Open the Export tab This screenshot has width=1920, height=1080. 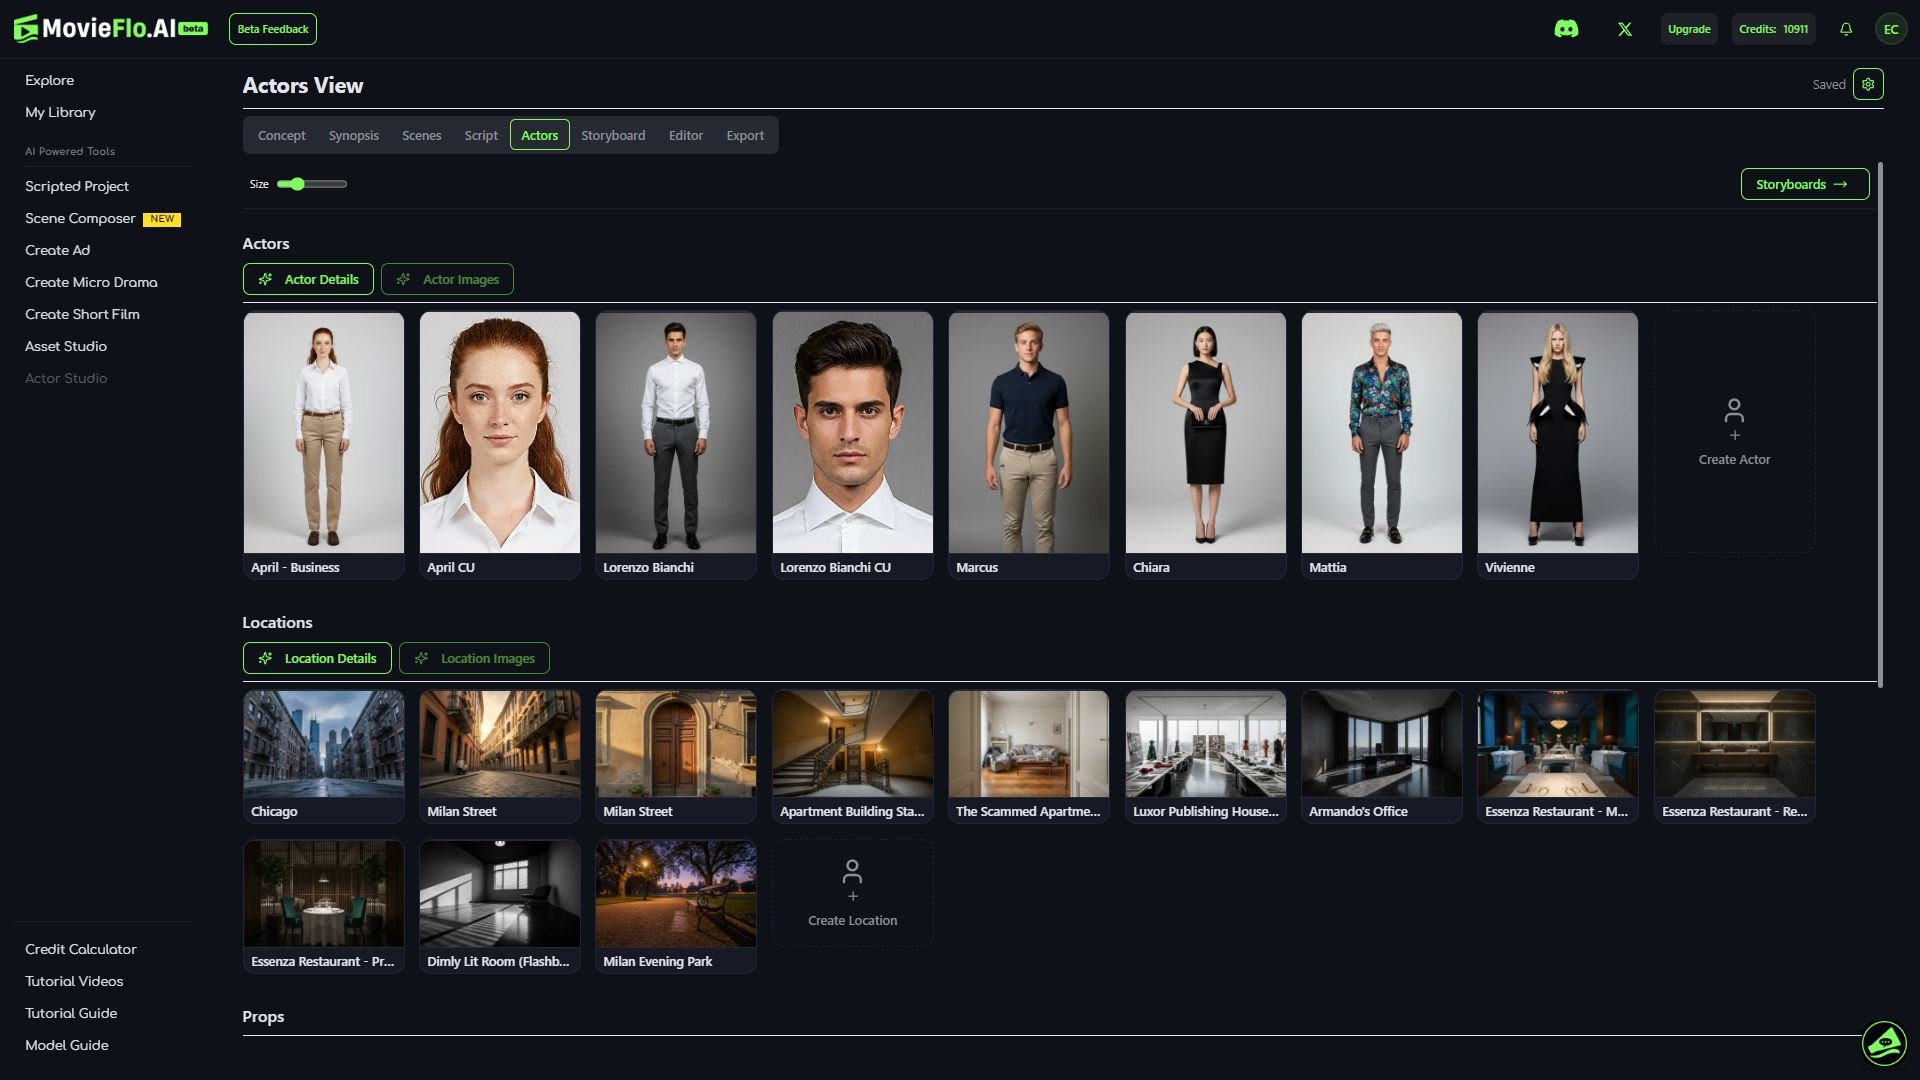click(745, 135)
